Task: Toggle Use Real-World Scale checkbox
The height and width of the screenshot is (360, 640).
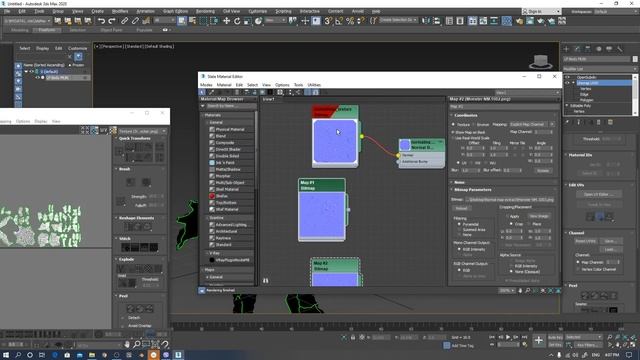Action: tap(453, 138)
